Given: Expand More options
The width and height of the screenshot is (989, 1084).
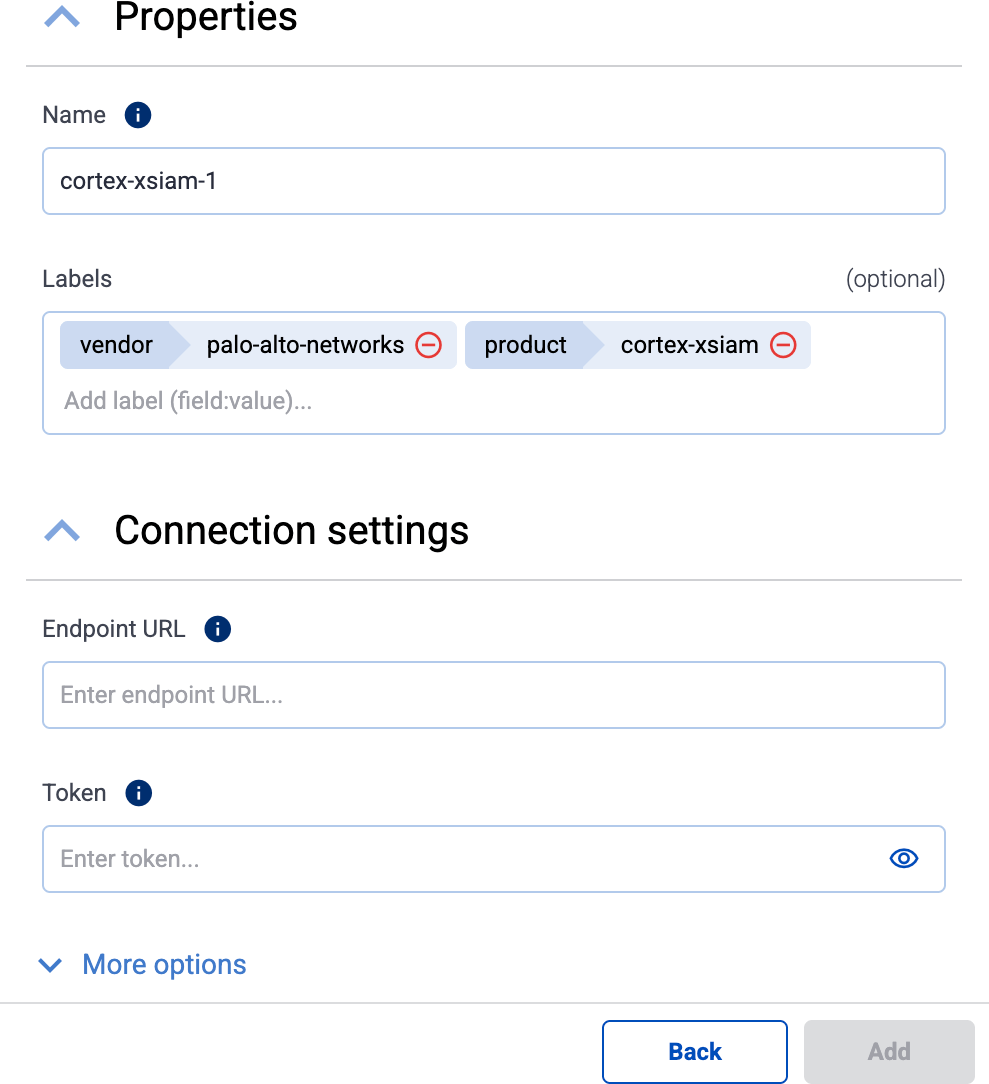Looking at the screenshot, I should 163,964.
